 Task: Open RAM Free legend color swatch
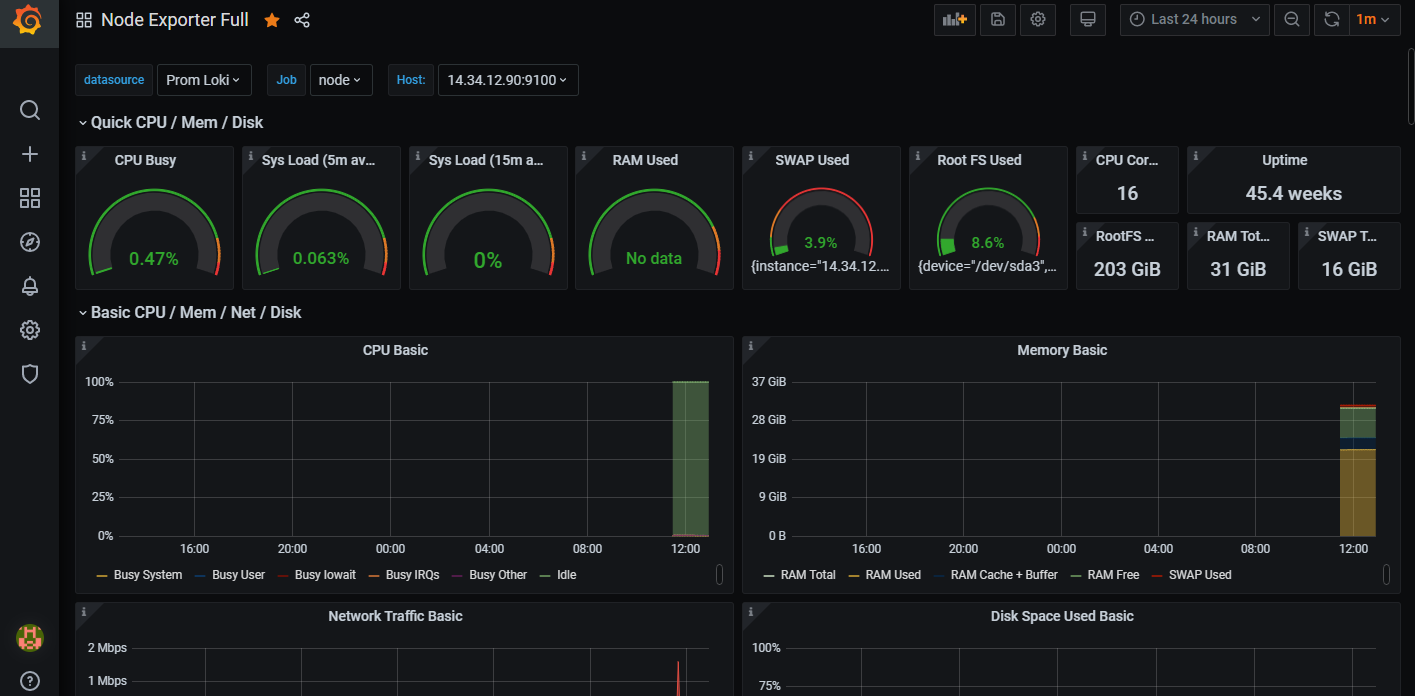[x=1076, y=576]
